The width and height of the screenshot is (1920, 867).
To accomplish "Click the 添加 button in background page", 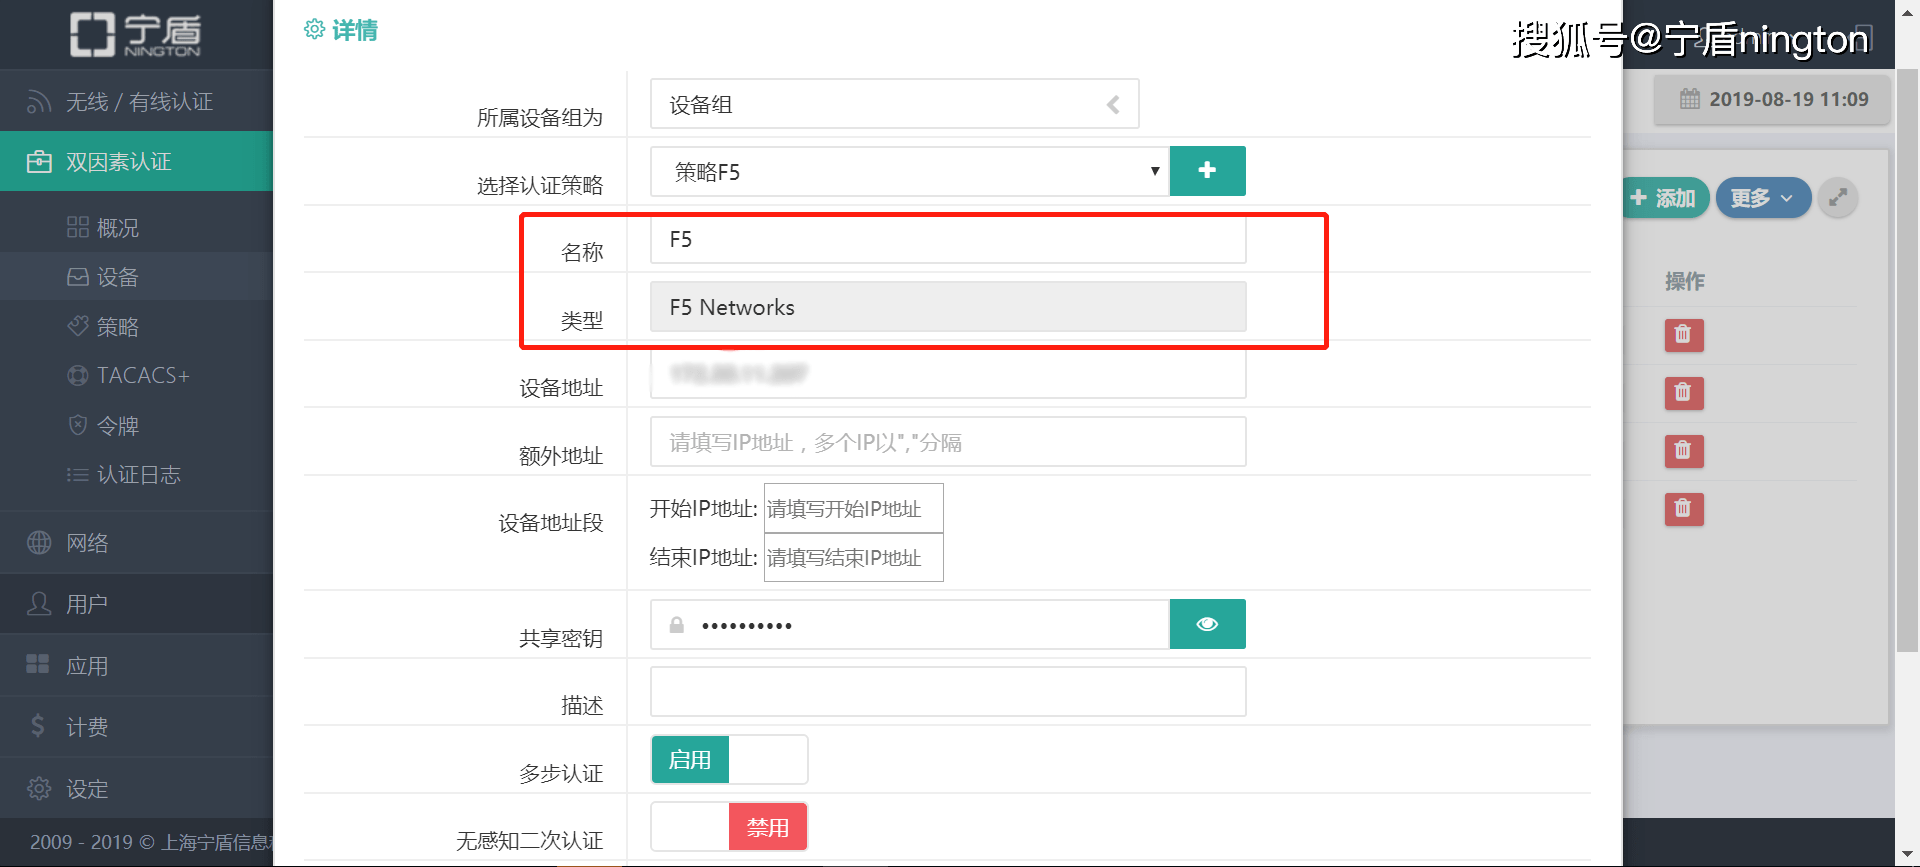I will pyautogui.click(x=1666, y=198).
